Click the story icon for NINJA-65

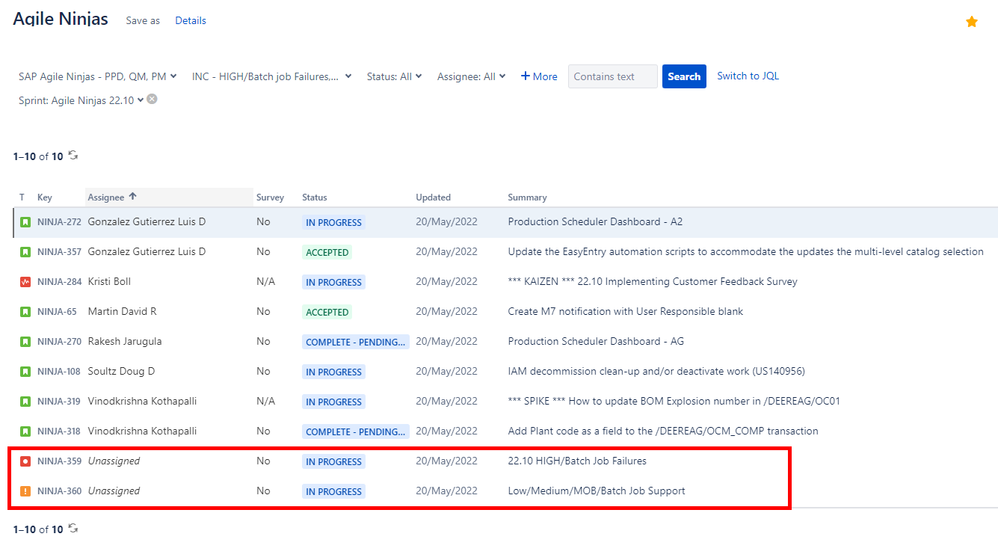[25, 312]
